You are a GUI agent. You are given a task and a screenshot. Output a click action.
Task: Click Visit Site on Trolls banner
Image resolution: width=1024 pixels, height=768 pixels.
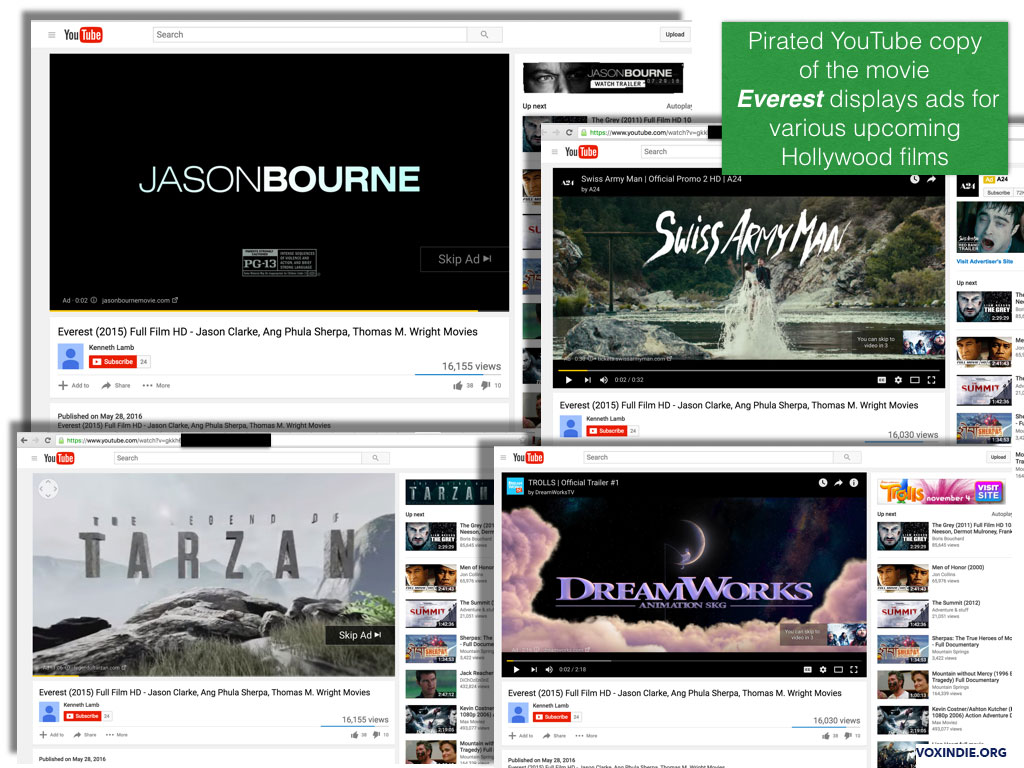click(987, 492)
